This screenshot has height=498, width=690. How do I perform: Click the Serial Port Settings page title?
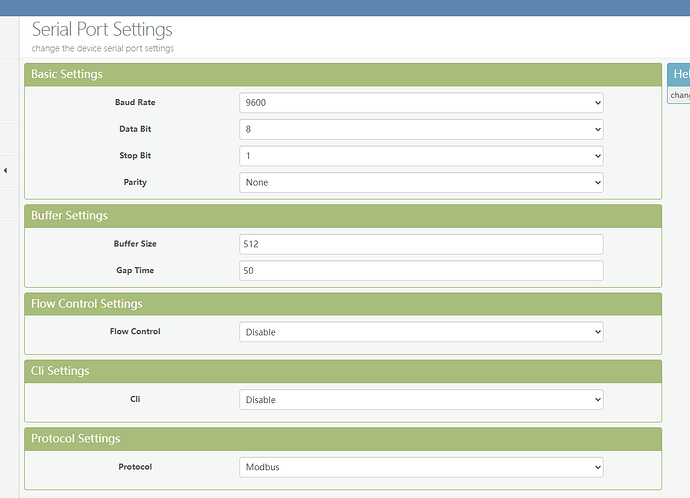[x=102, y=30]
